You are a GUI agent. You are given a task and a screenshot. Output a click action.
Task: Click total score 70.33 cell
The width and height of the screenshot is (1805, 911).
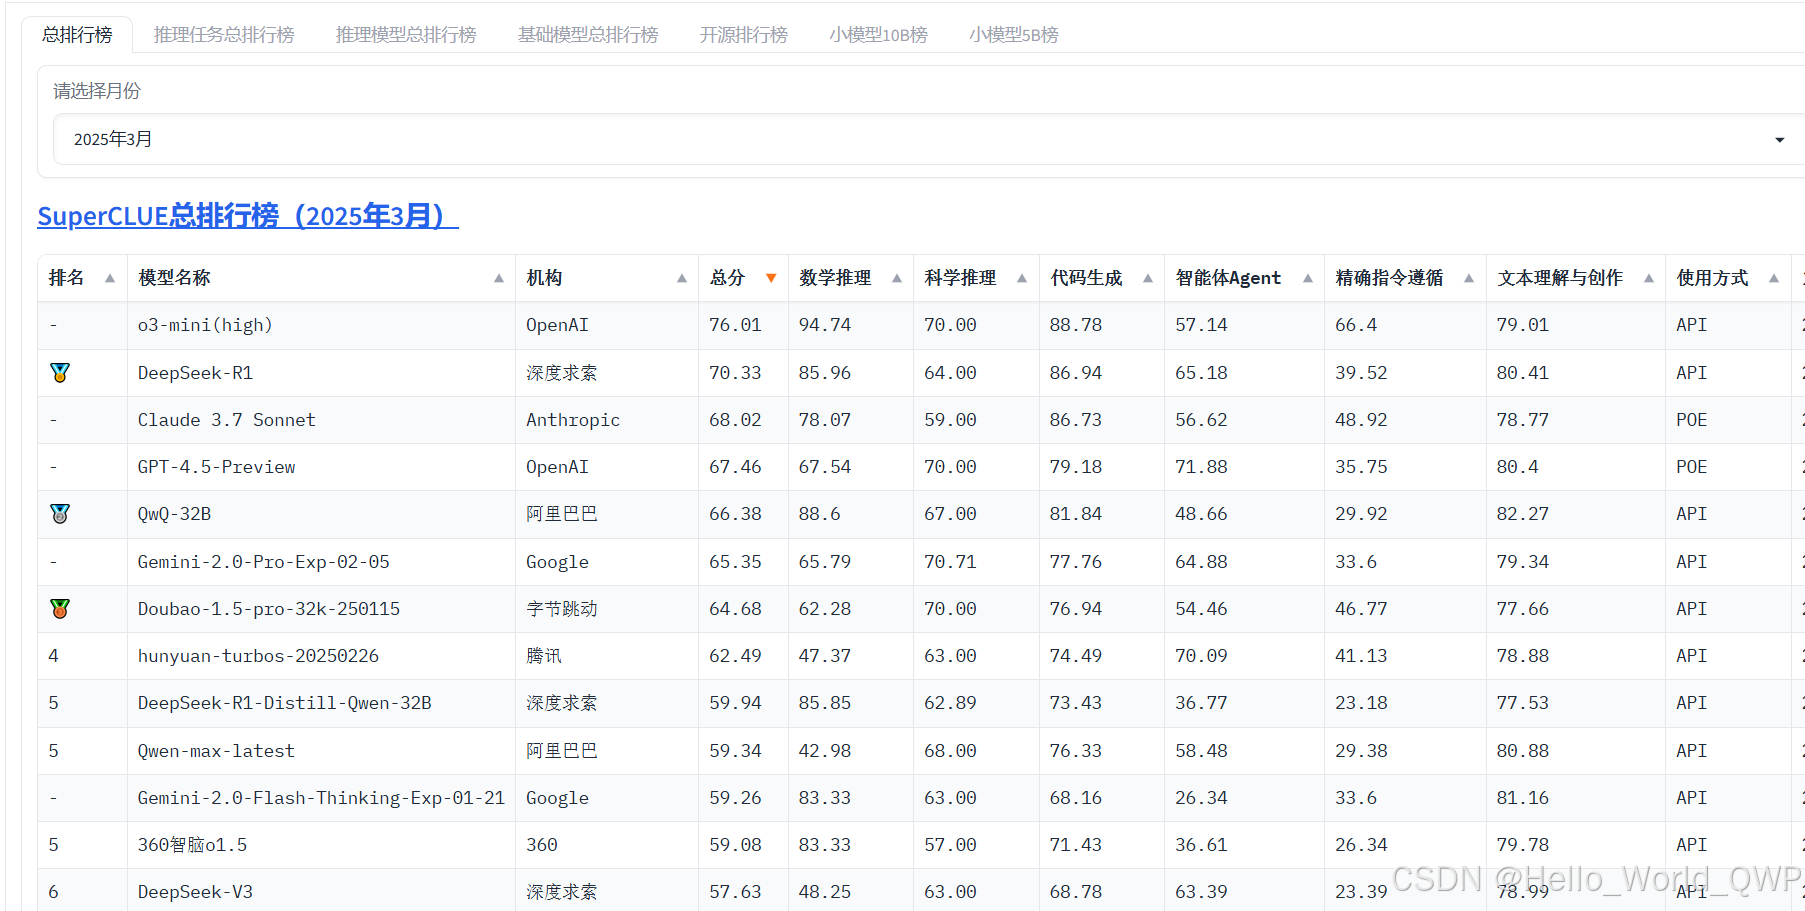[x=743, y=373]
